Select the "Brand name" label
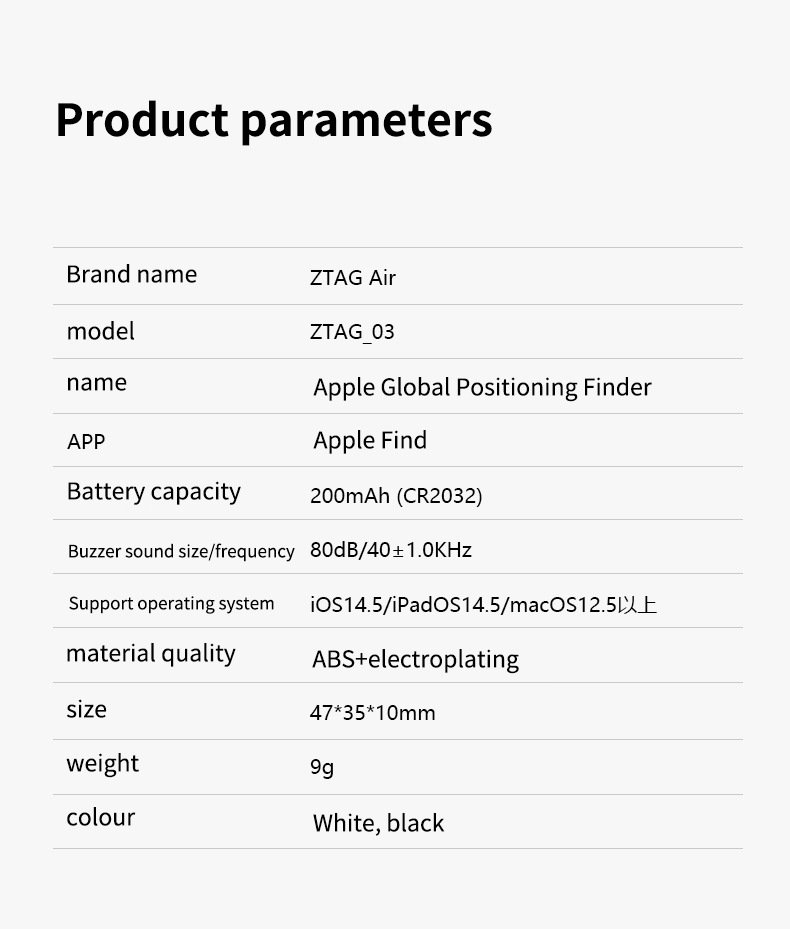Viewport: 790px width, 929px height. tap(131, 275)
